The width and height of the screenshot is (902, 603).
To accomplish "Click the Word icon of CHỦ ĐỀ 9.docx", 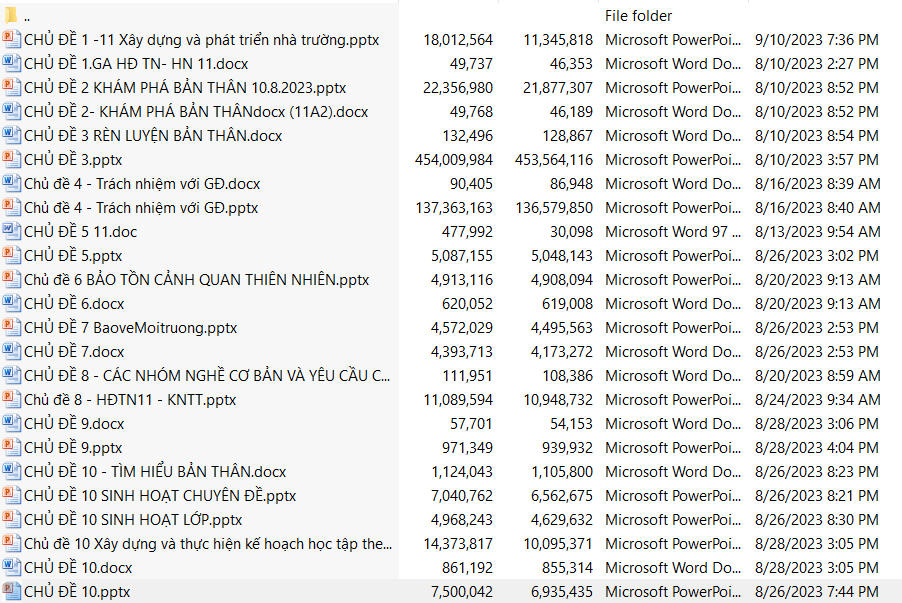I will click(11, 424).
